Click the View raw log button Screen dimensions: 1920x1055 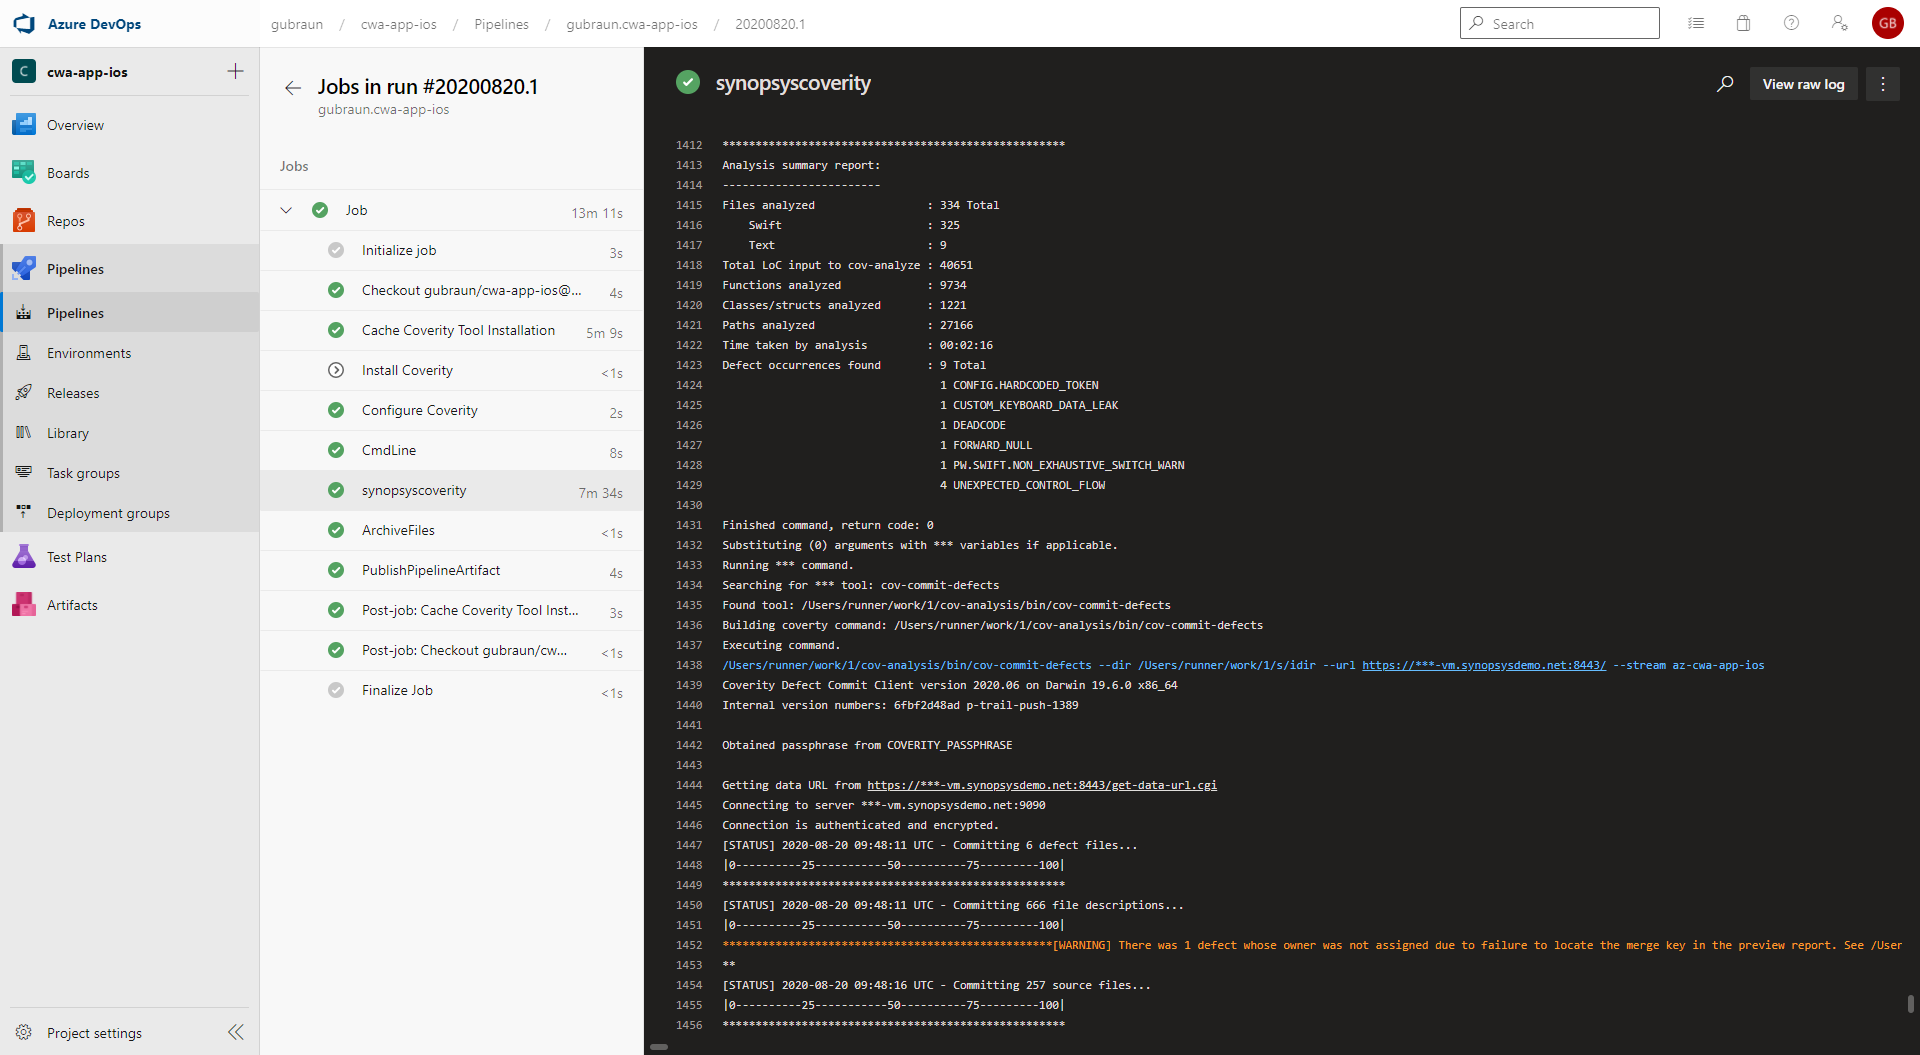[1803, 84]
